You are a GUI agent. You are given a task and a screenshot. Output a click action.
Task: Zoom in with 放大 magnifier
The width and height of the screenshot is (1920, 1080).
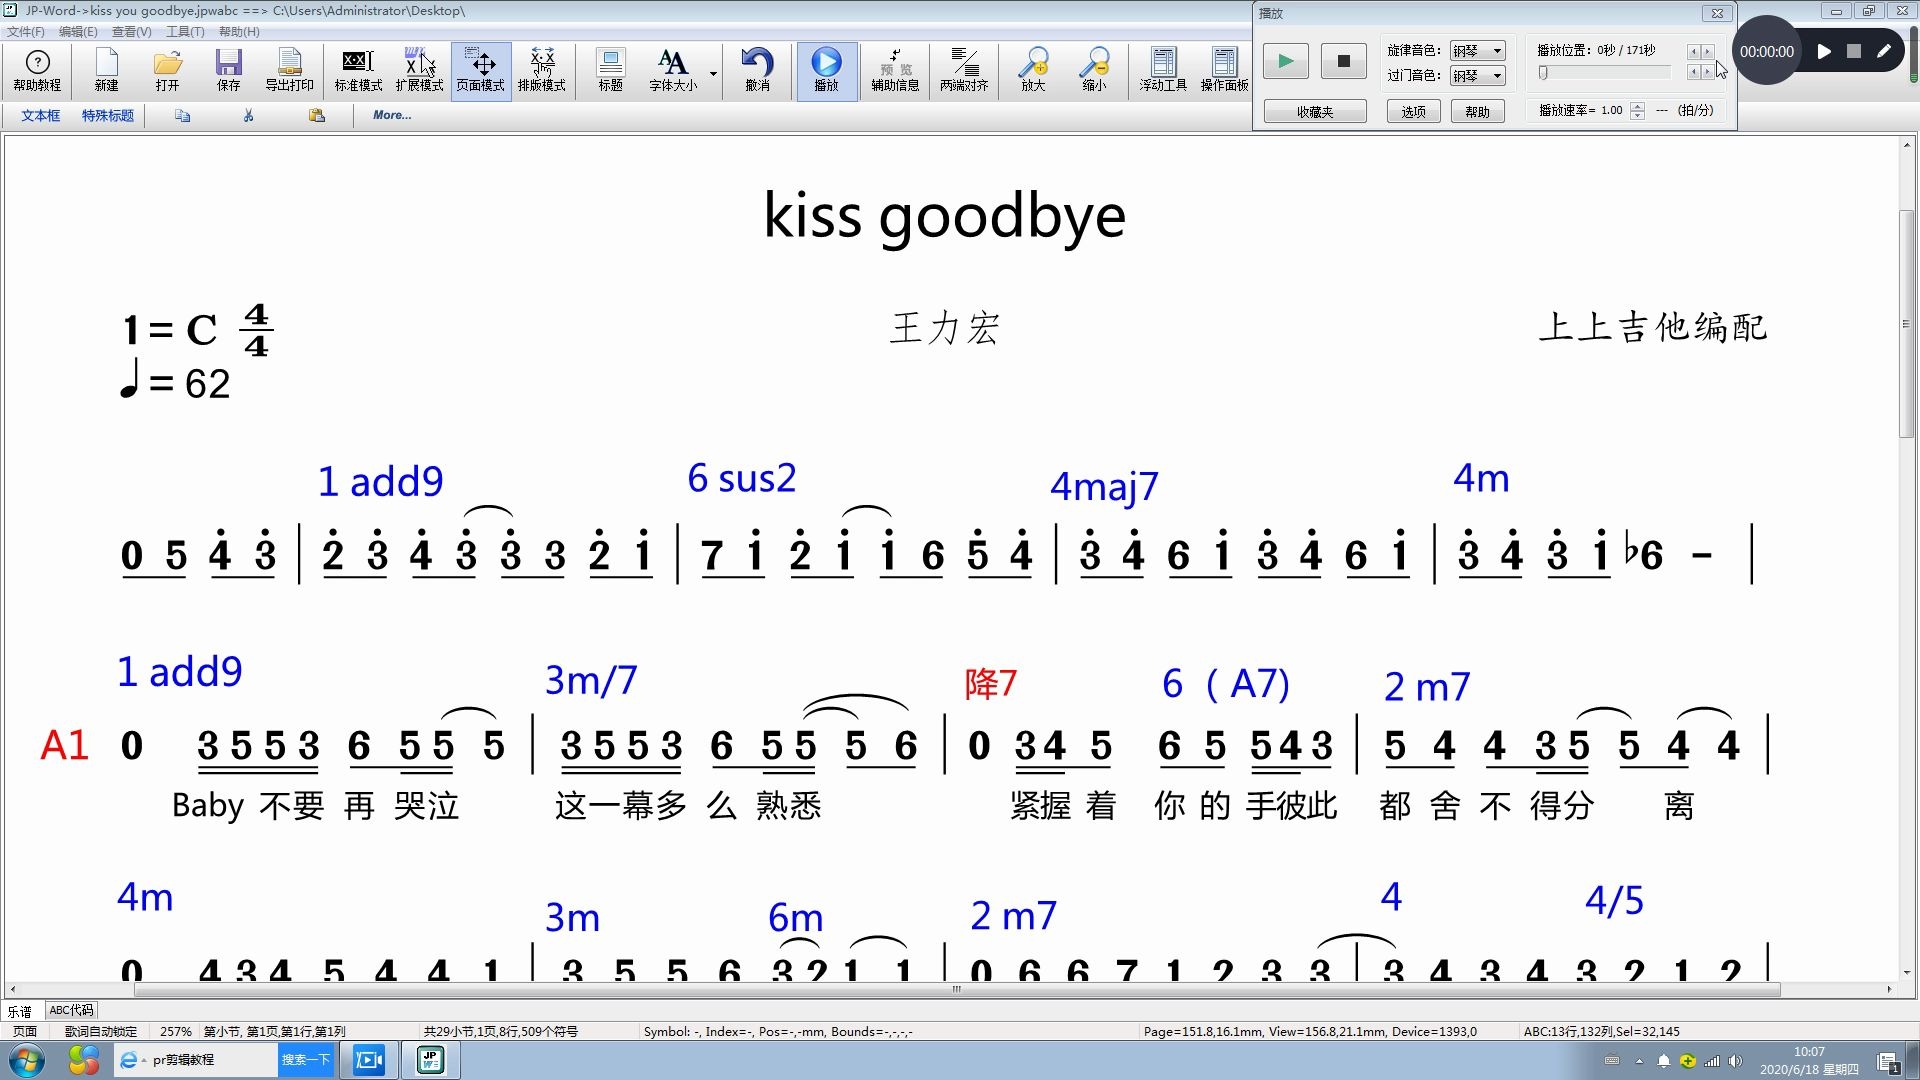[1033, 70]
